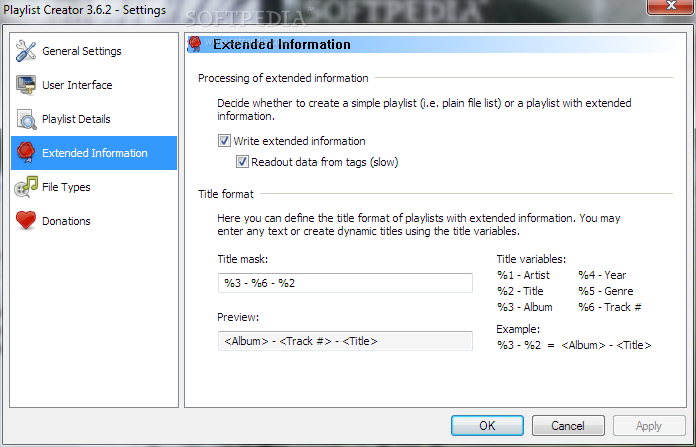
Task: Open the Donations page
Action: [x=94, y=221]
